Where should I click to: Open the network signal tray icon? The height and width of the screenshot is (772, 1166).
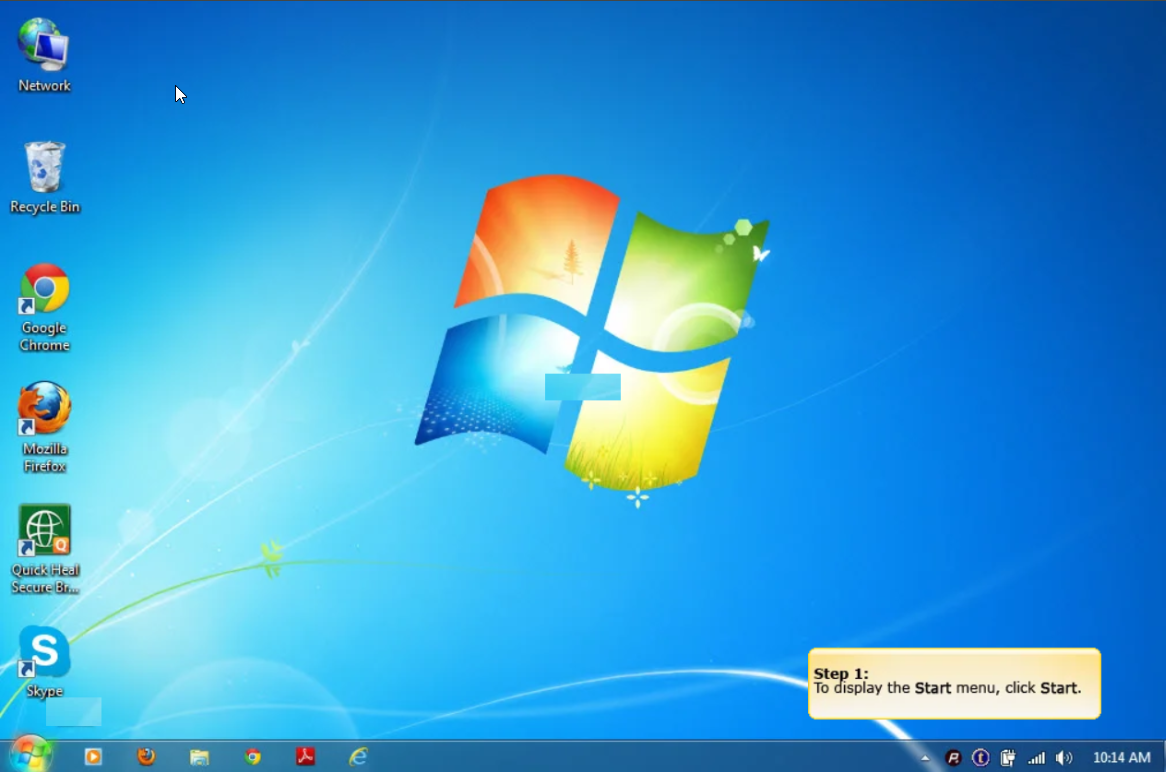[1037, 758]
